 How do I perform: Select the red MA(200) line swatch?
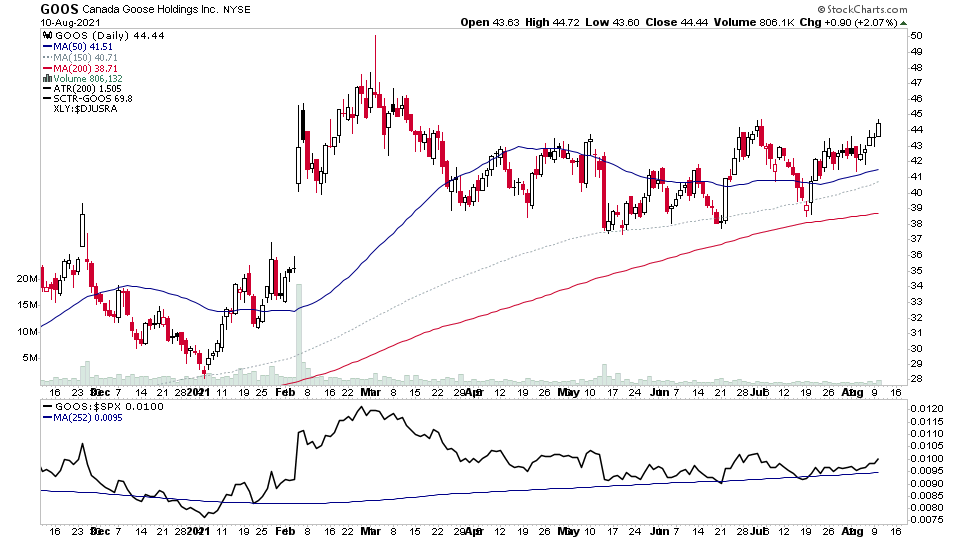[47, 69]
